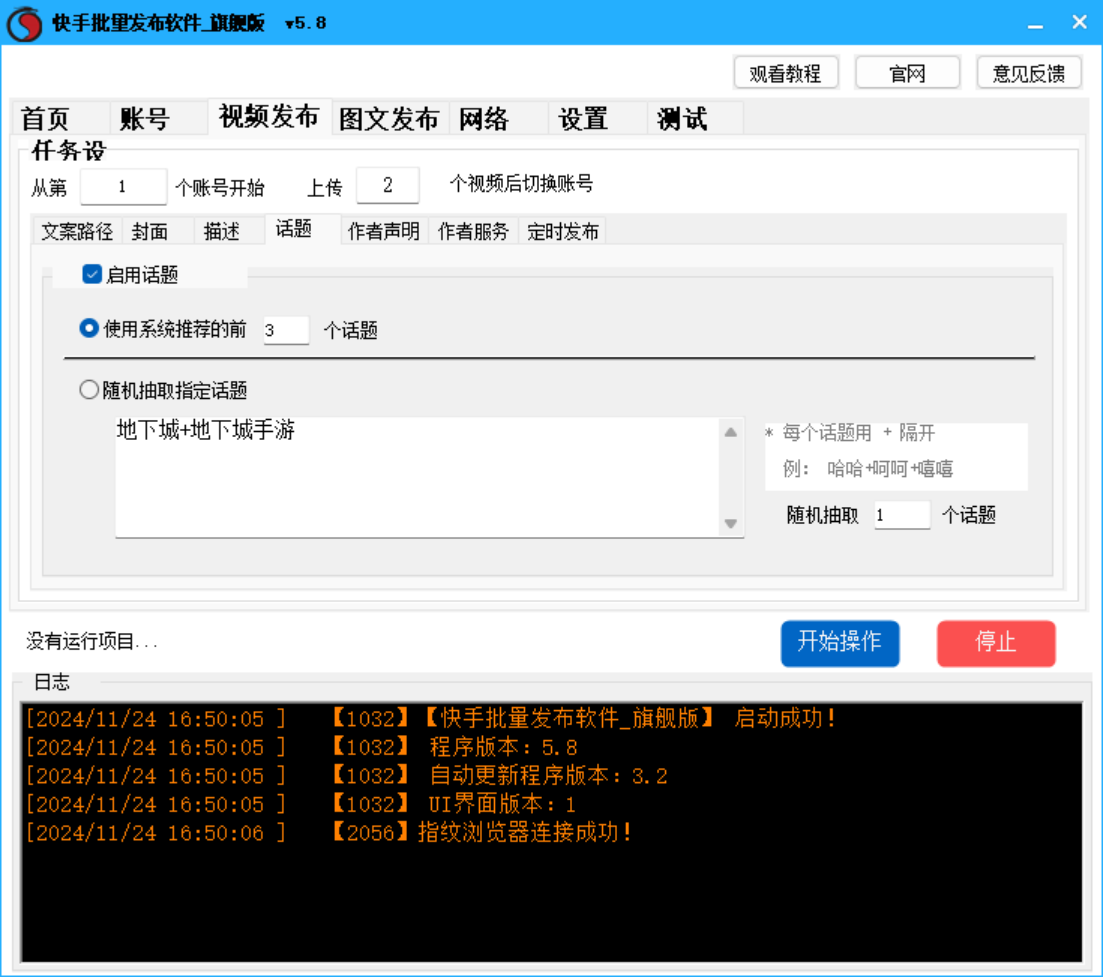Click the blue 开始操作 button
This screenshot has width=1103, height=977.
(840, 643)
